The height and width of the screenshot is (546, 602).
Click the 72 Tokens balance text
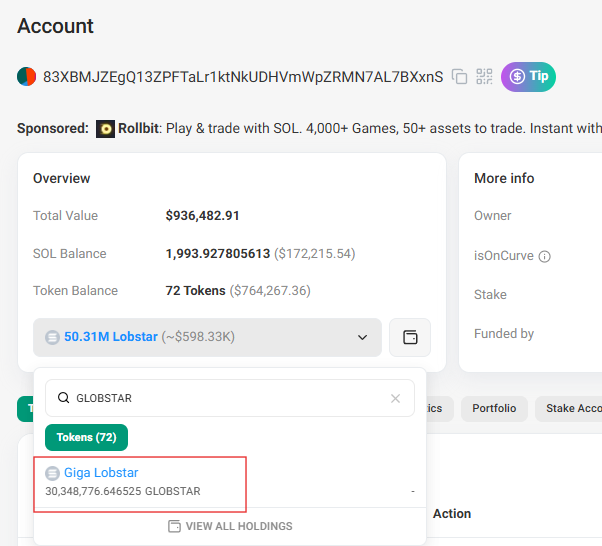pyautogui.click(x=195, y=291)
